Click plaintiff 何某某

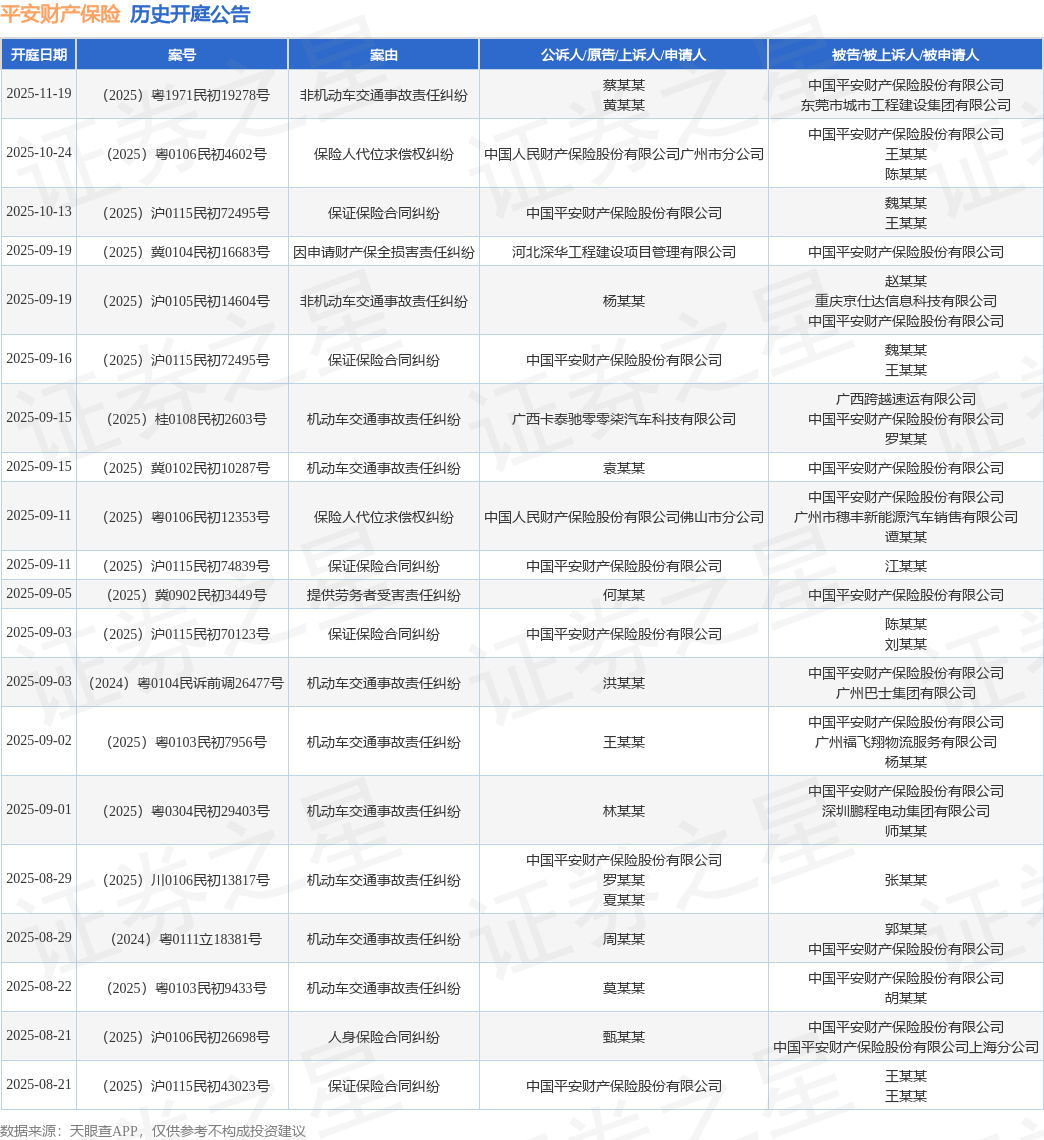pos(624,595)
